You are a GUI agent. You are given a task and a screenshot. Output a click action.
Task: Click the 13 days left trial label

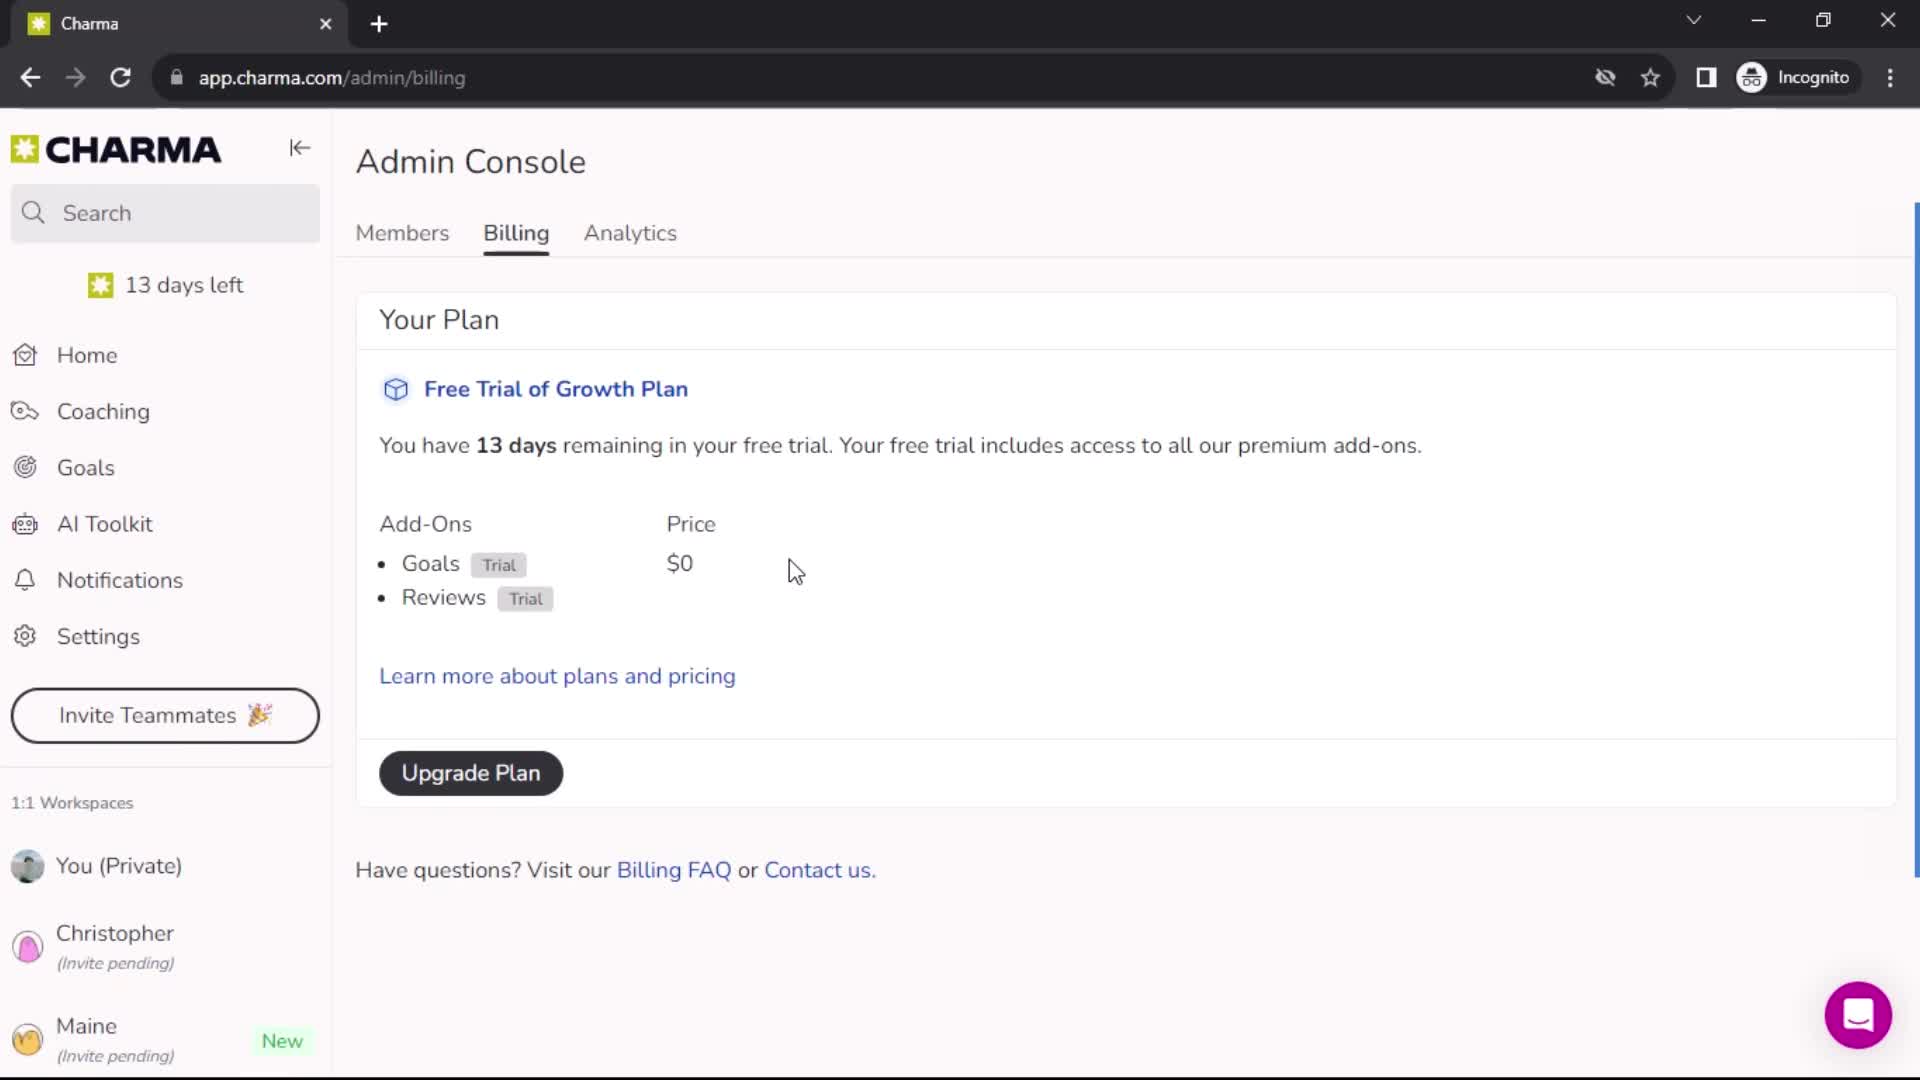pos(184,285)
